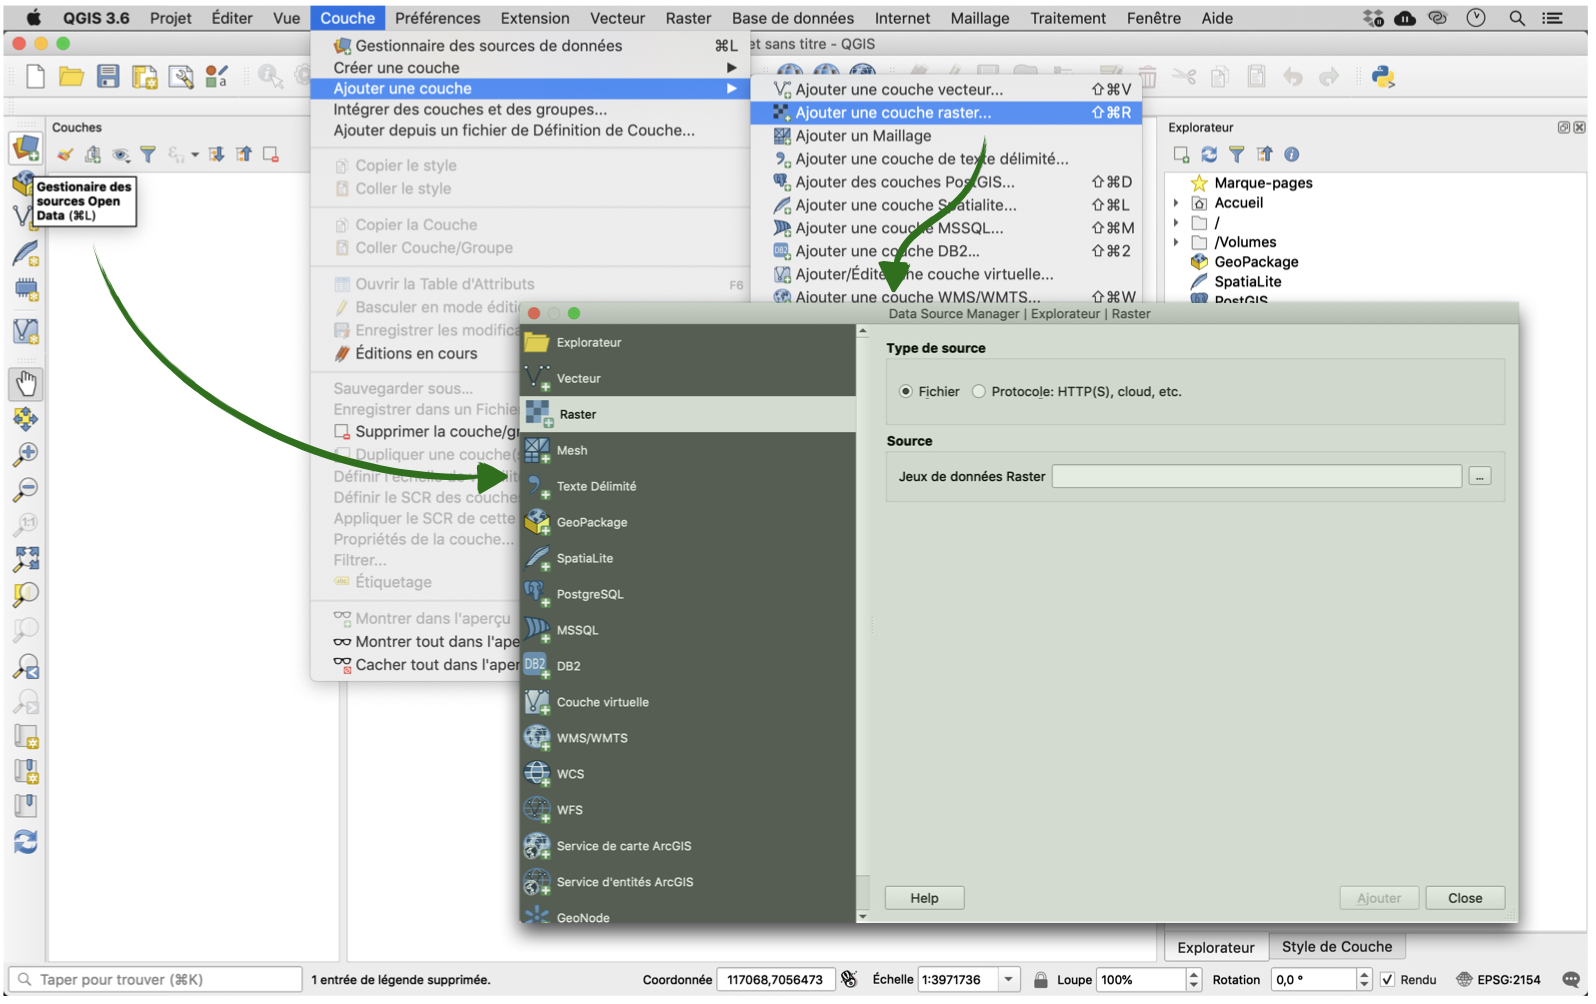Screen dimensions: 1596x1004
Task: Click the Loupe magnifier stepper arrows
Action: tap(1193, 980)
